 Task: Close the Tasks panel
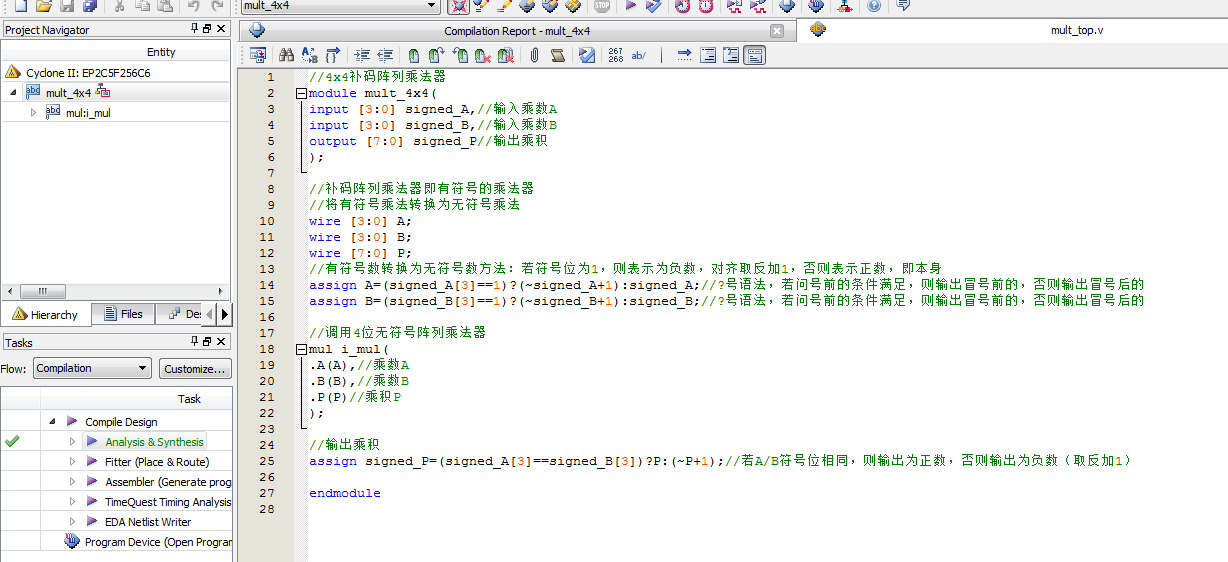(221, 343)
